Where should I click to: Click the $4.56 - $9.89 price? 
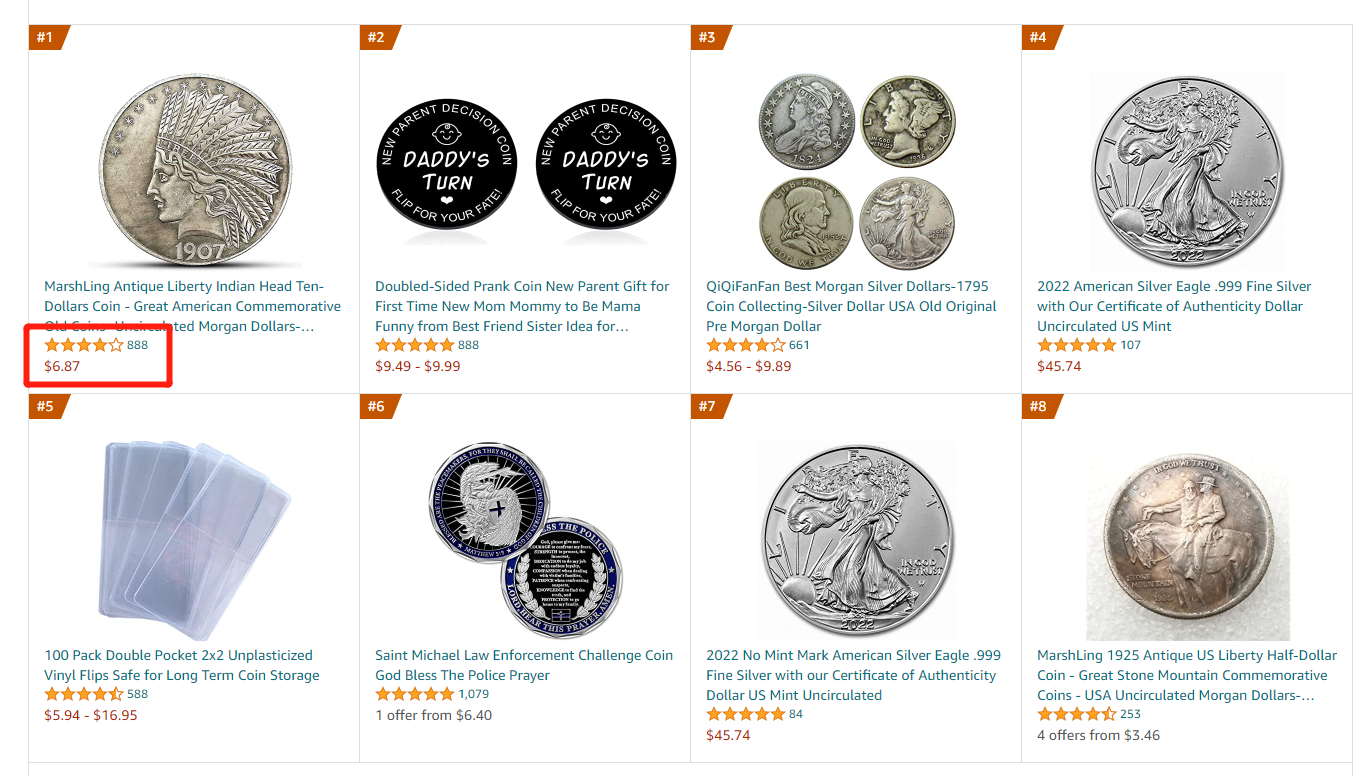(748, 366)
